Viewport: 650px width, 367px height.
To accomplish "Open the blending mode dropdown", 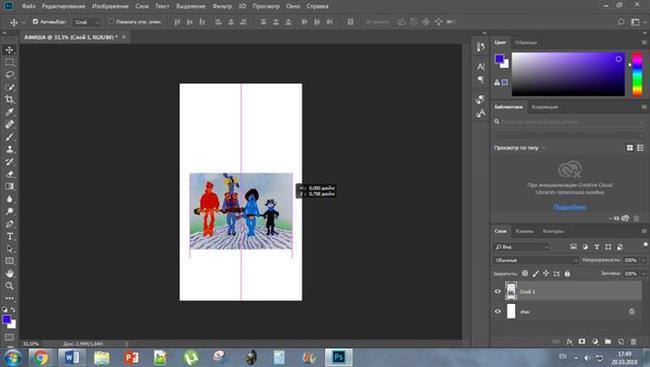I will [x=536, y=260].
